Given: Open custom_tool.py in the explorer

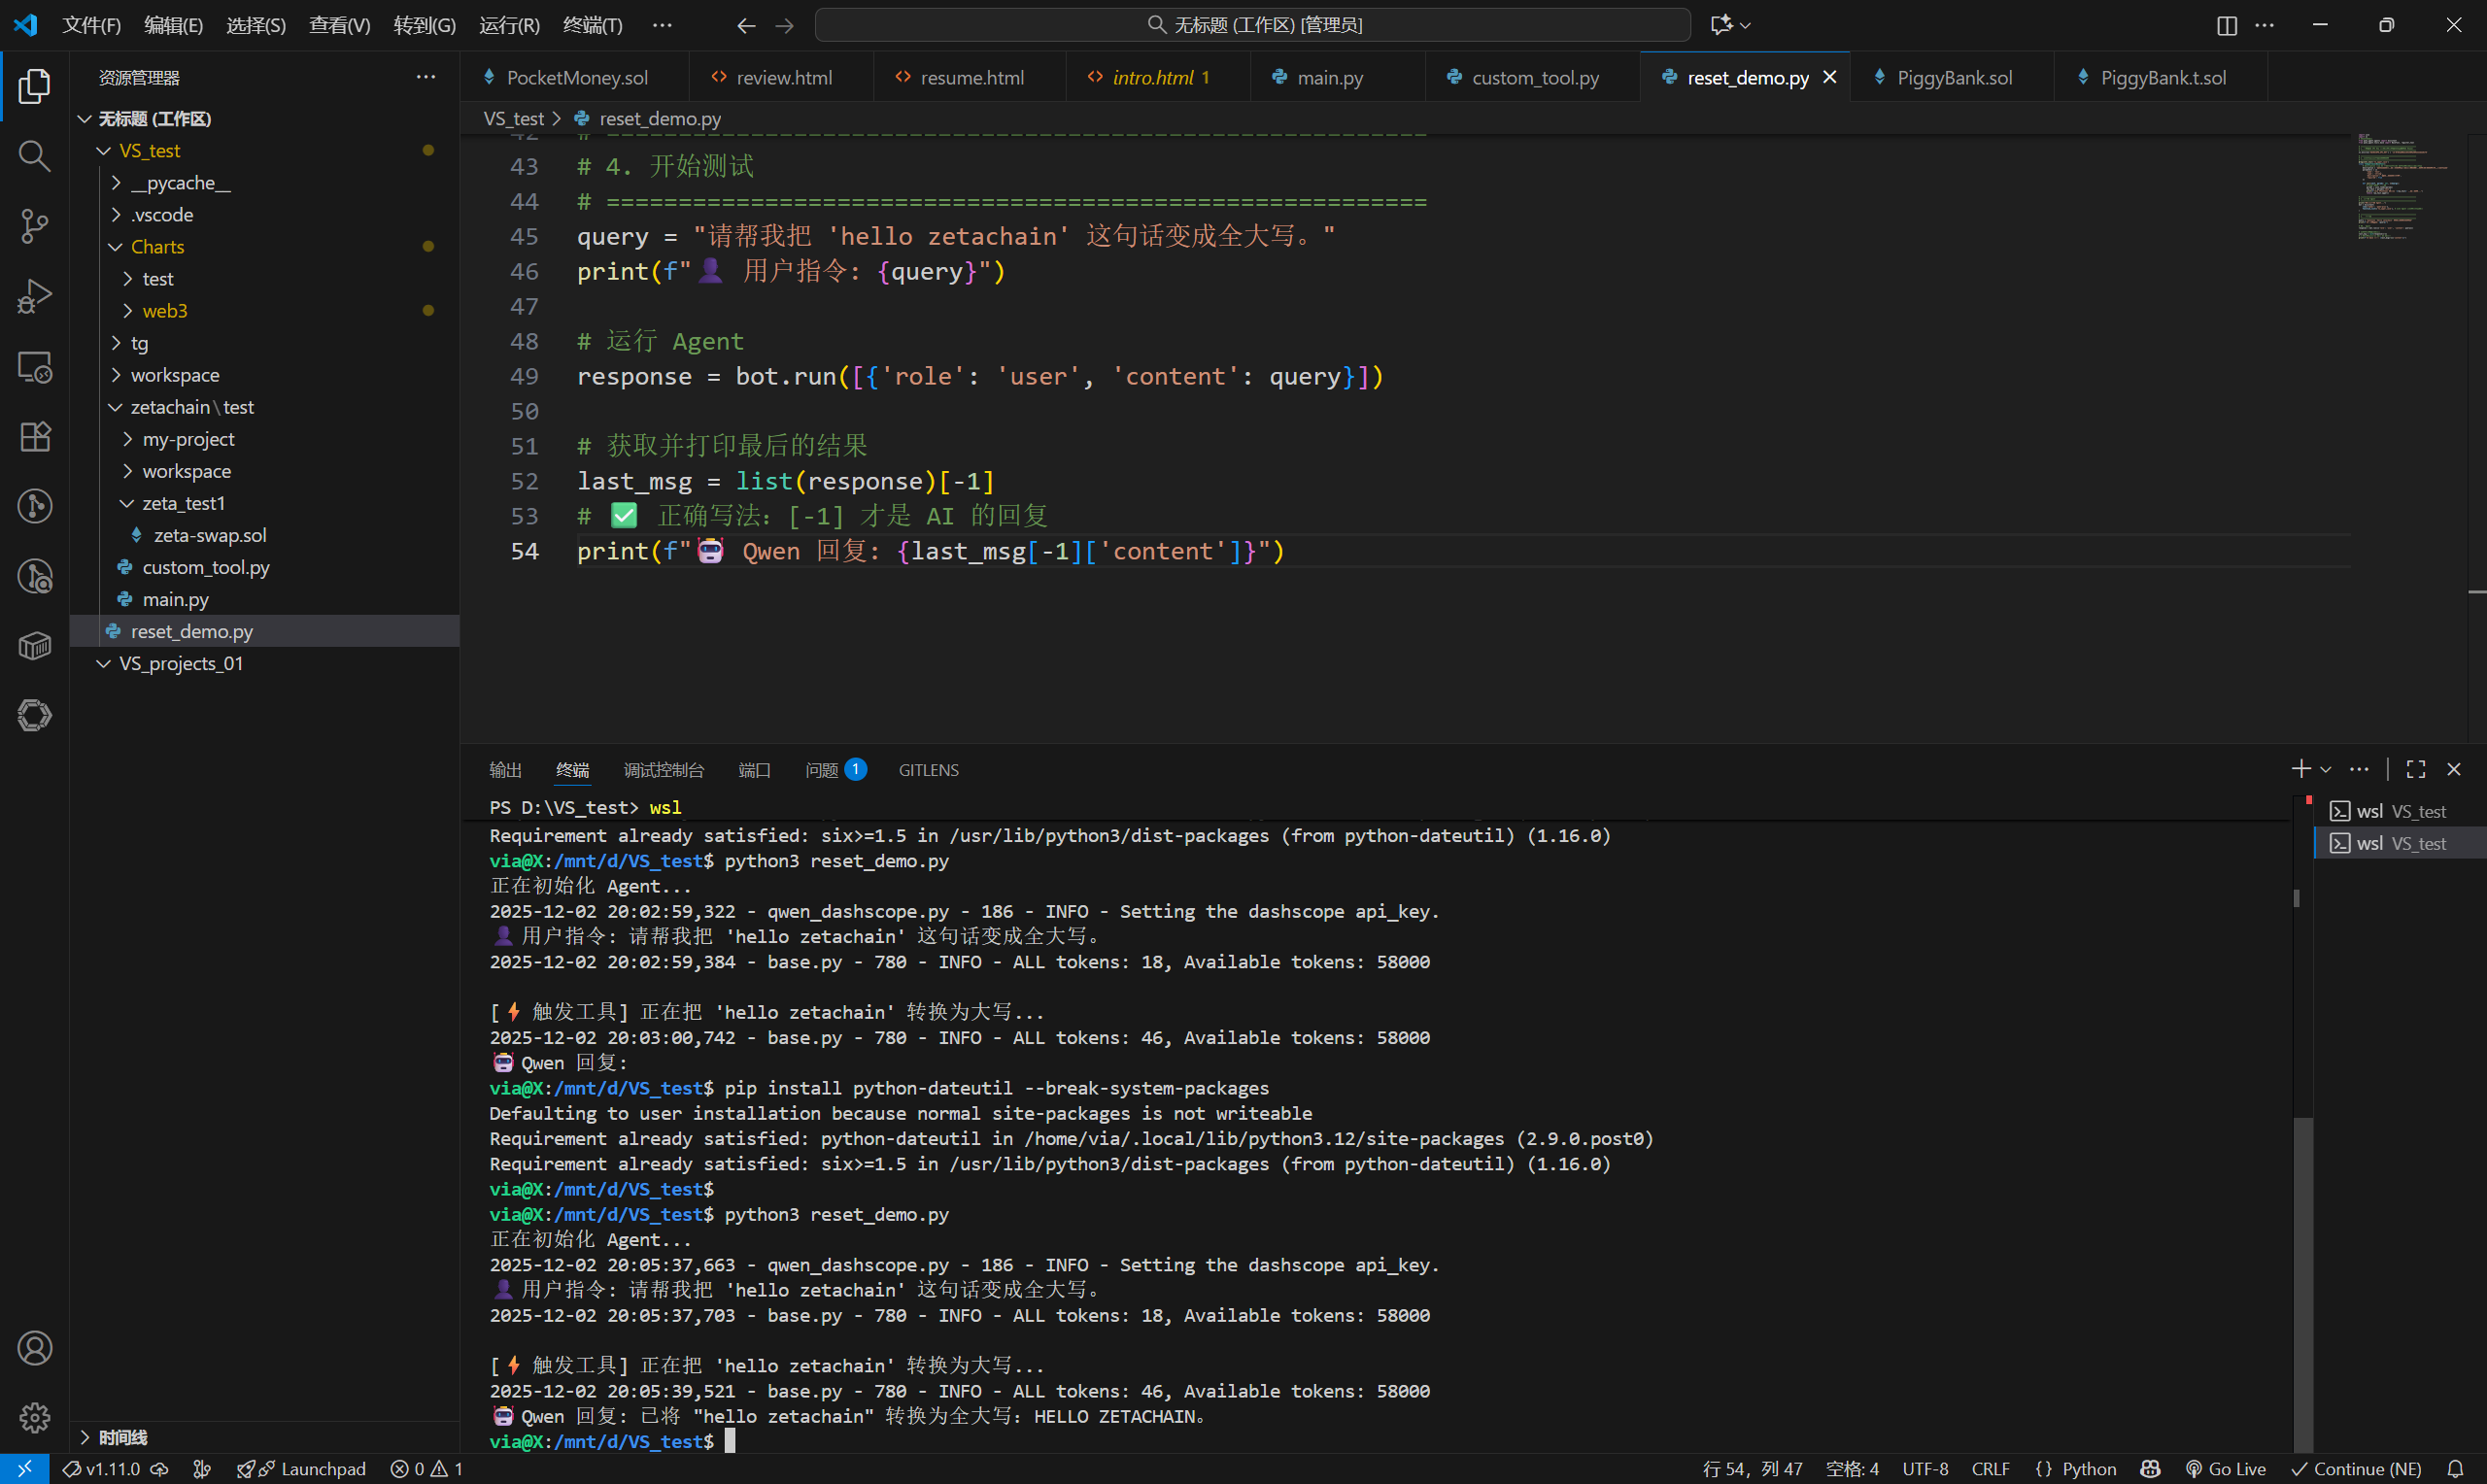Looking at the screenshot, I should point(265,566).
